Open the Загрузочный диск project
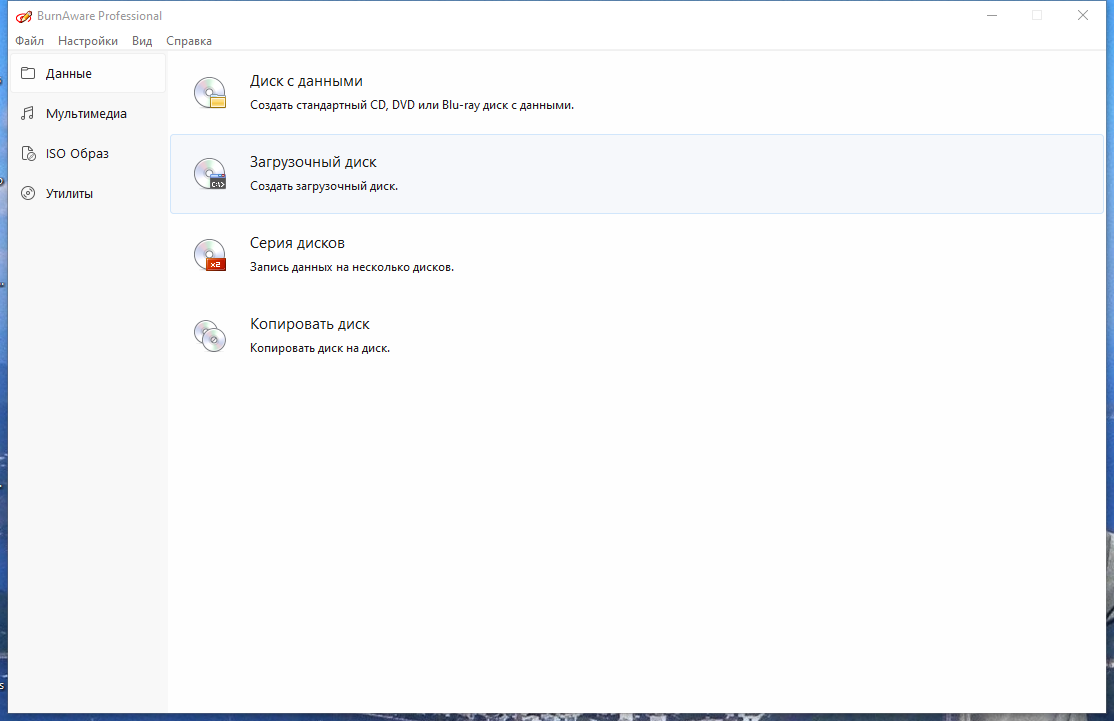The height and width of the screenshot is (721, 1114). coord(637,174)
